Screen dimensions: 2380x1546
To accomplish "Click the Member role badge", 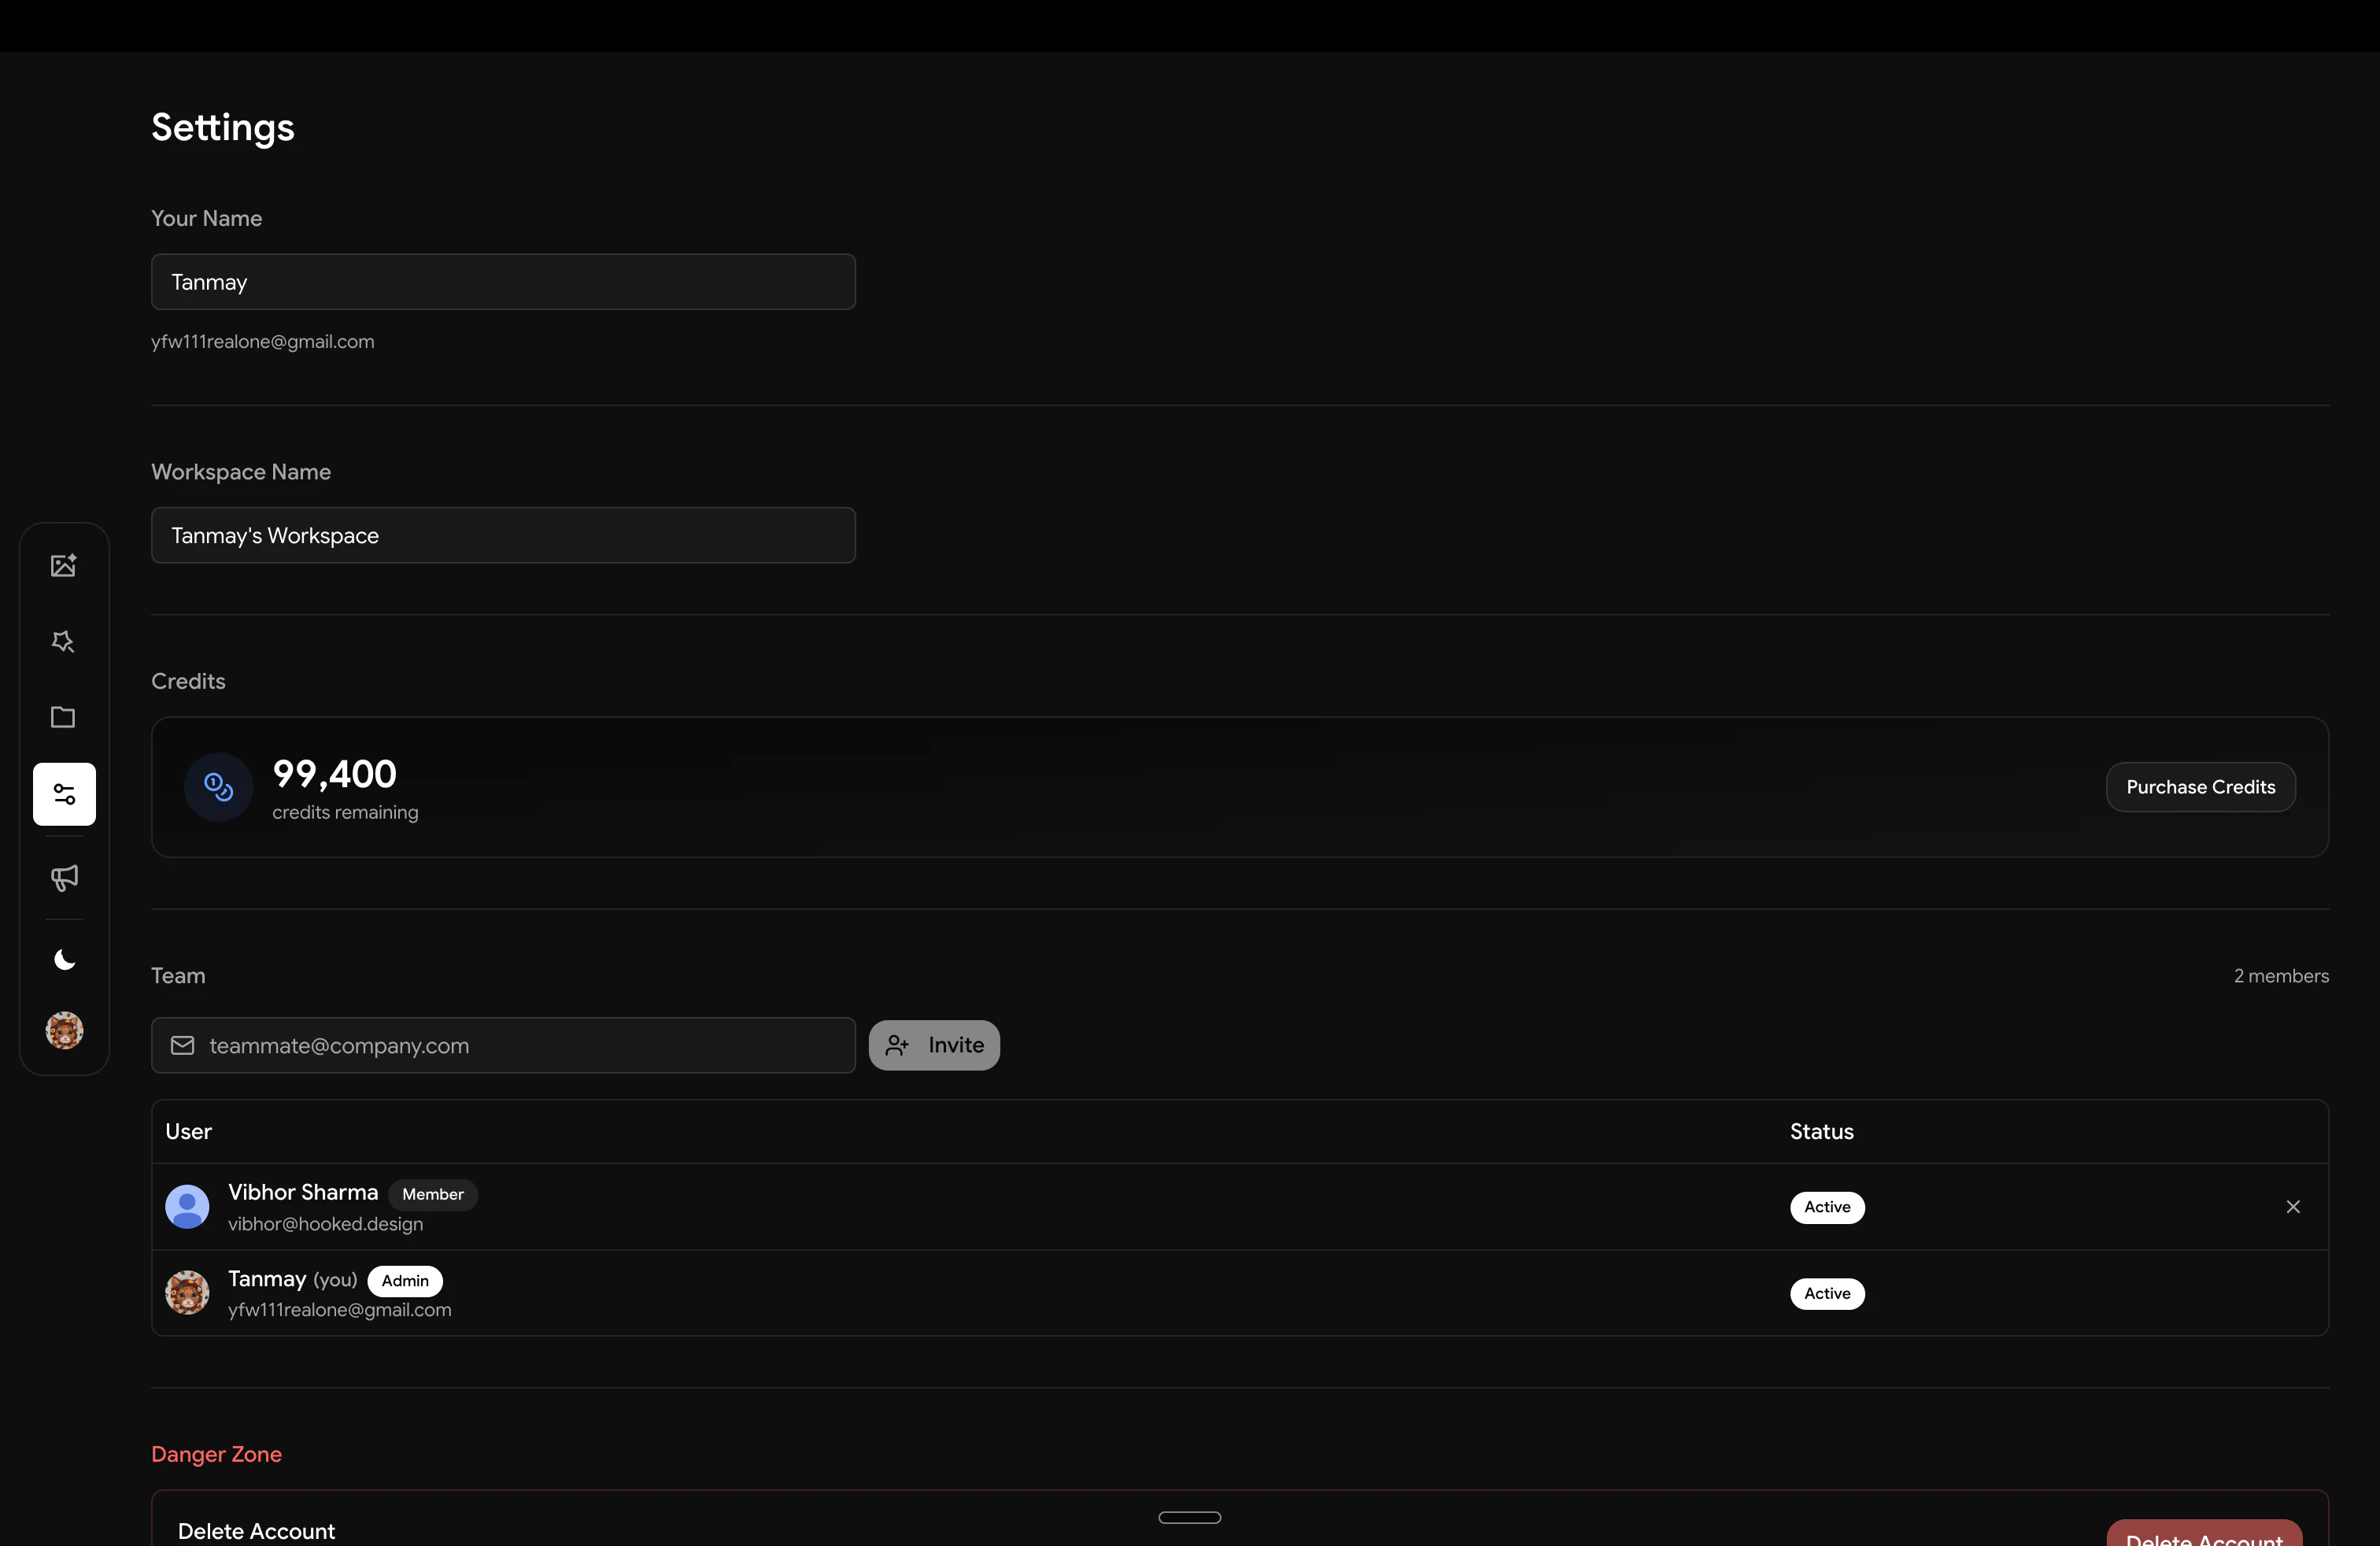I will click(433, 1194).
